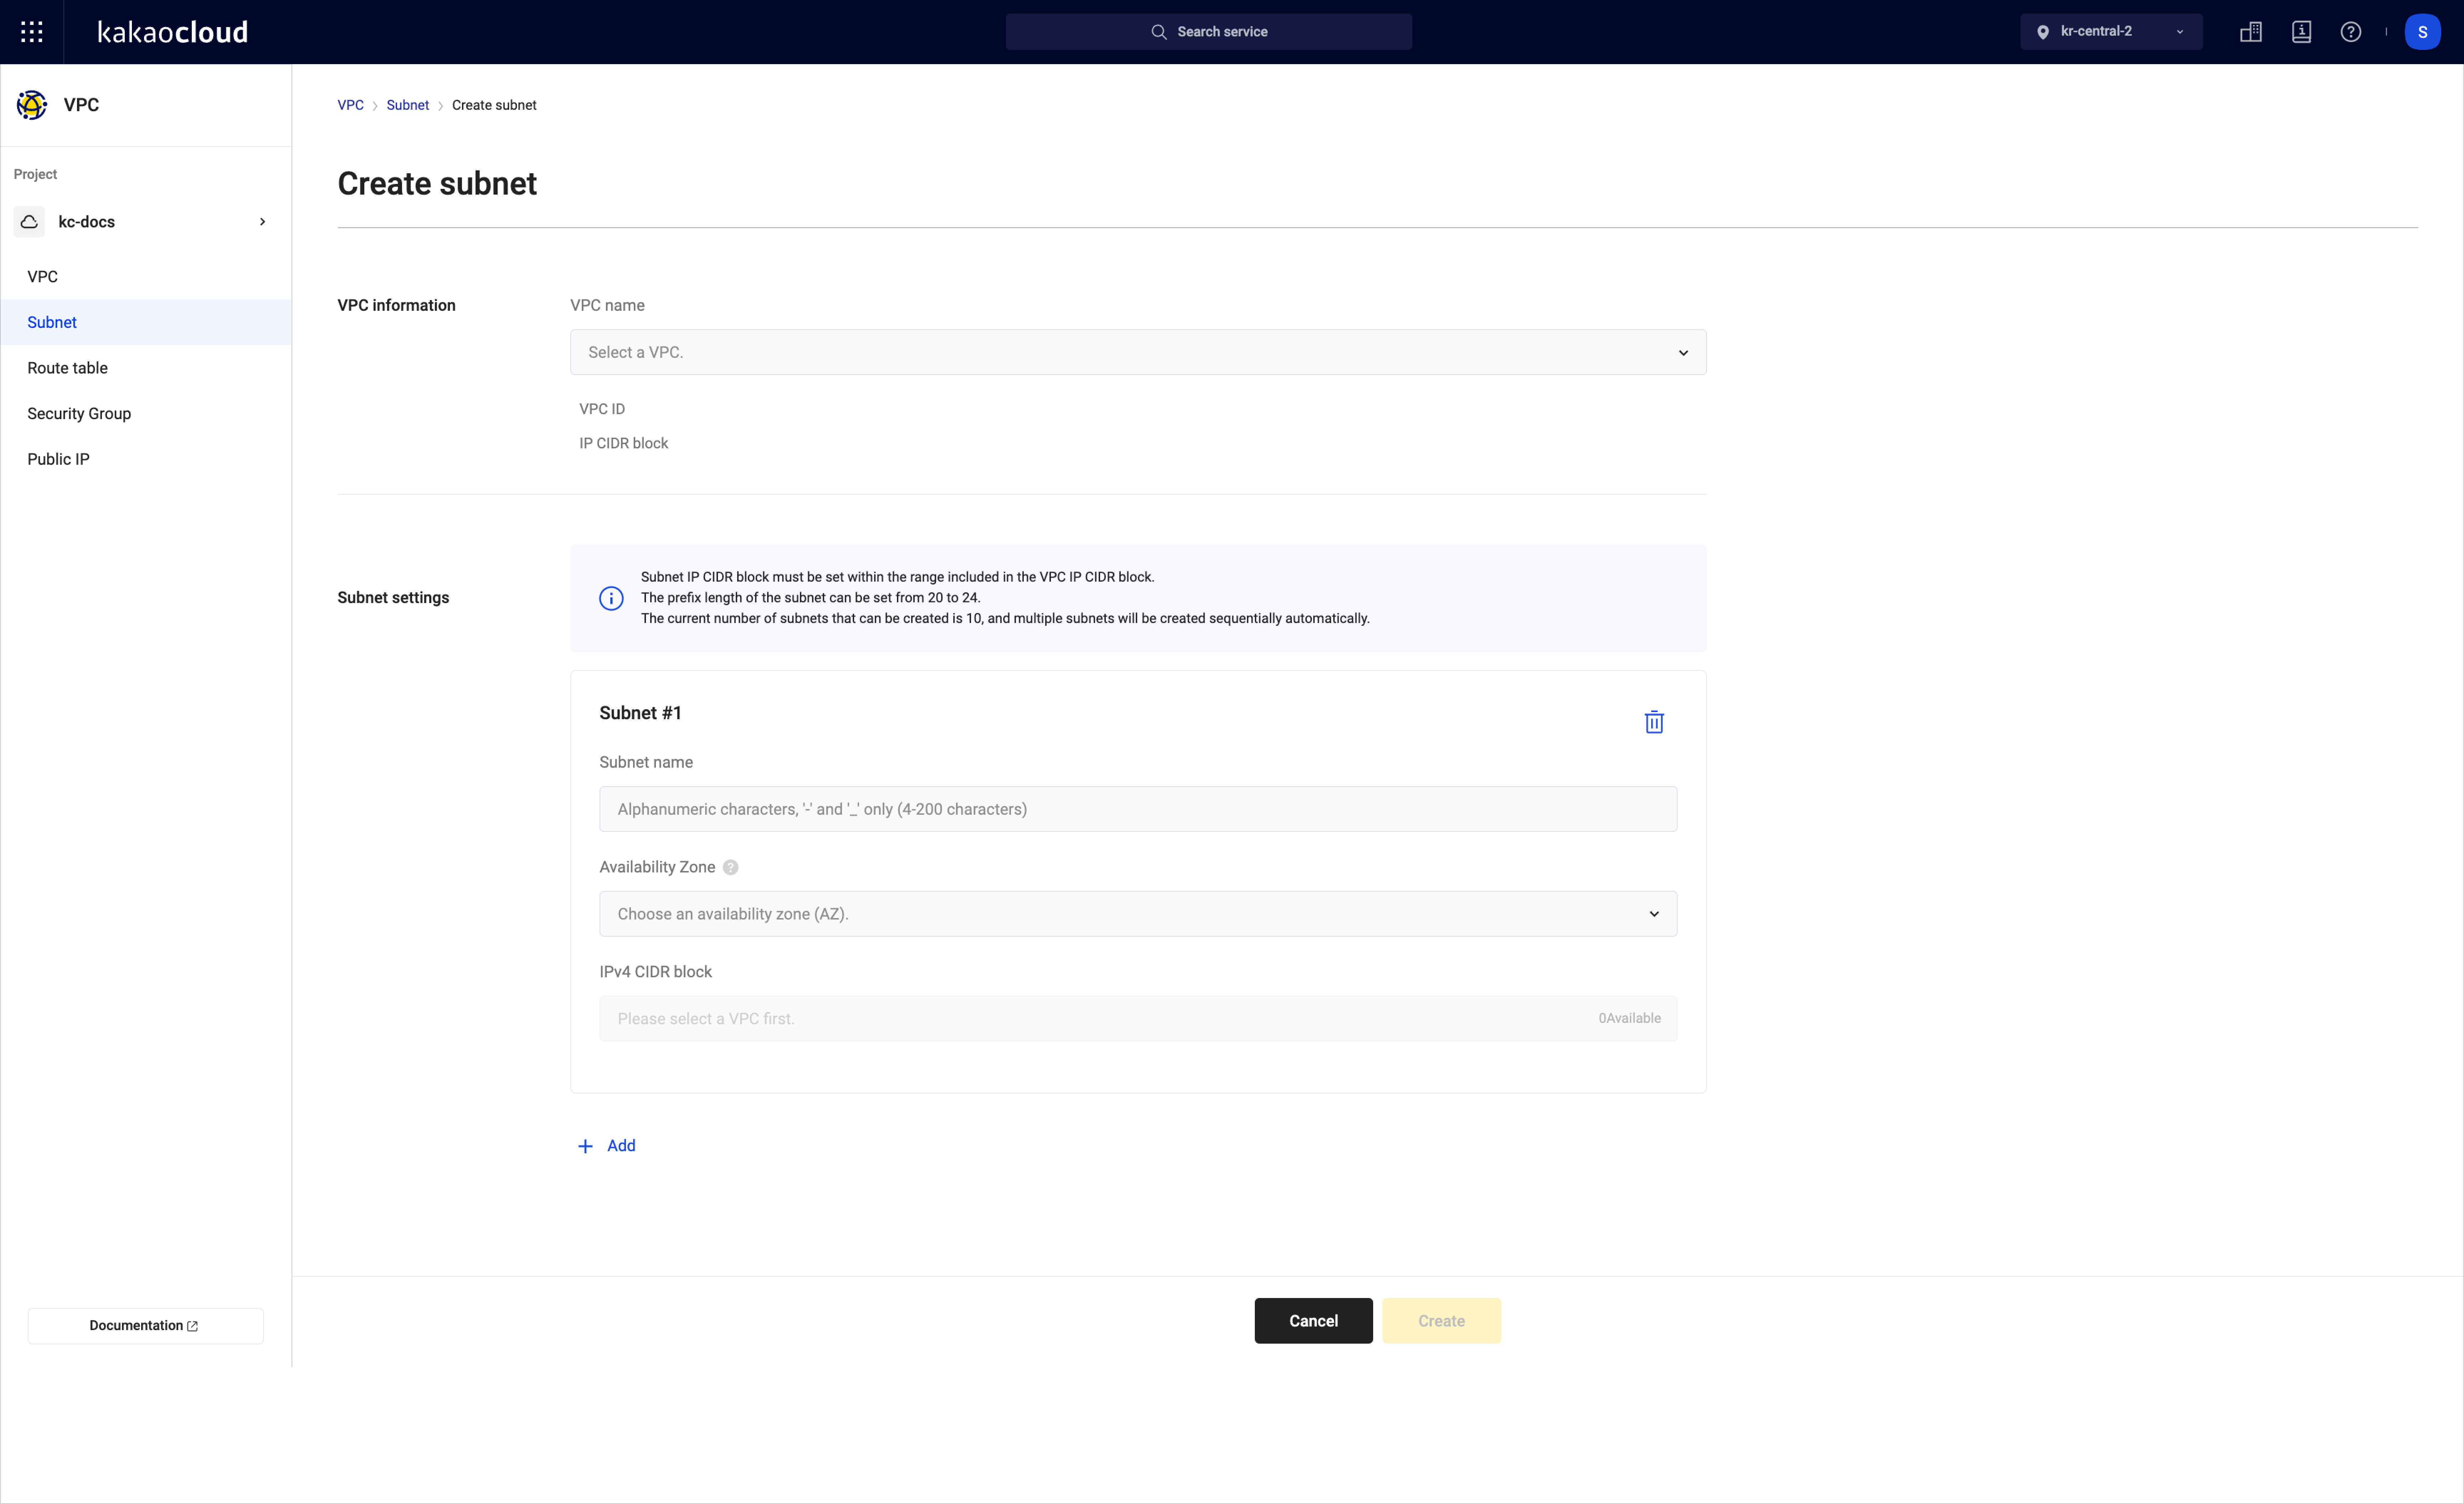Image resolution: width=2464 pixels, height=1504 pixels.
Task: Click the VPC ID label
Action: tap(602, 409)
